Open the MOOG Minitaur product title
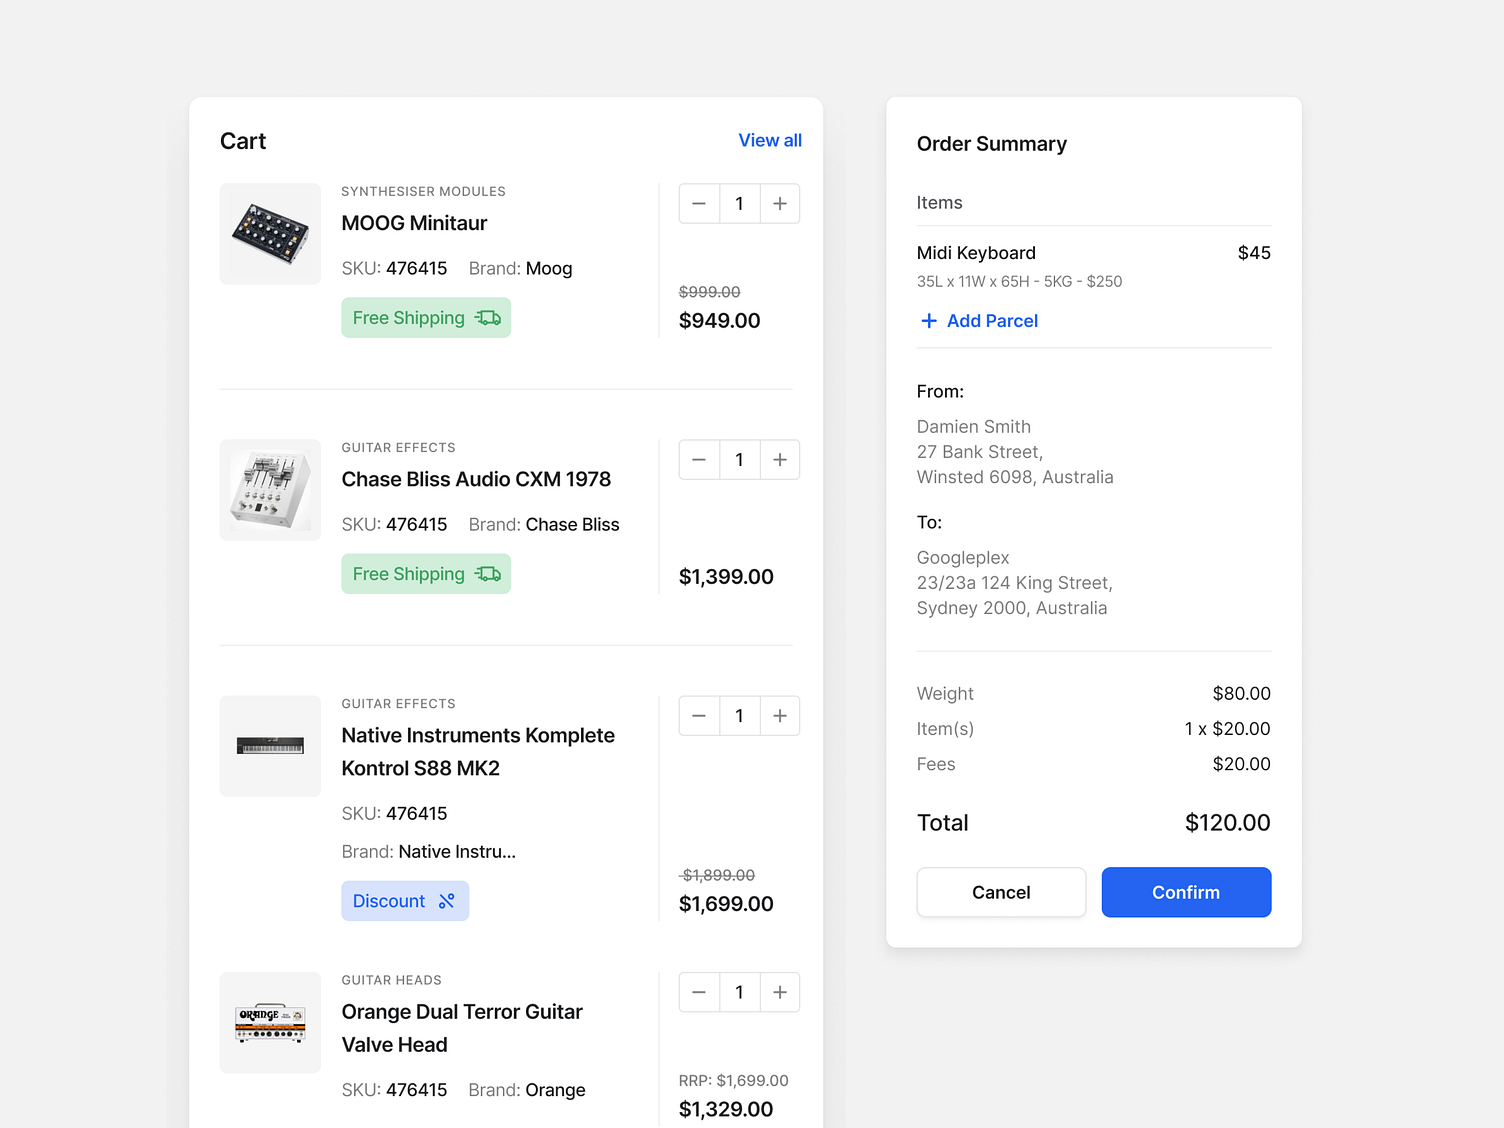This screenshot has height=1128, width=1504. click(x=414, y=223)
